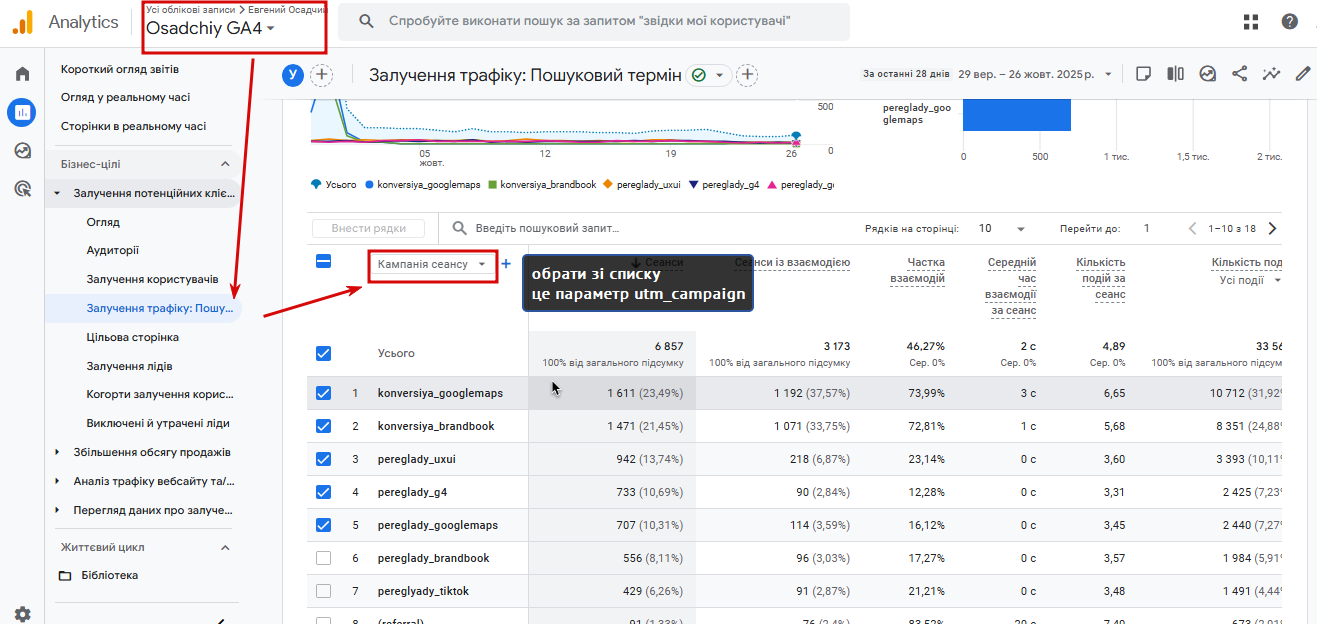
Task: Add a comparison with the dashed plus icon
Action: click(322, 75)
